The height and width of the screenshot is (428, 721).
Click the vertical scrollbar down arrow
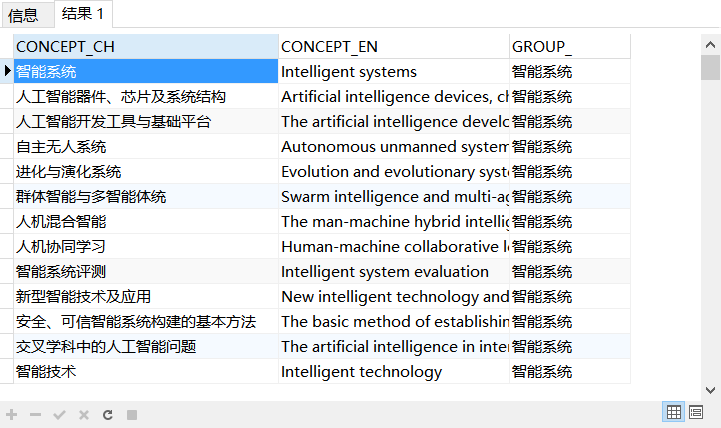point(710,389)
